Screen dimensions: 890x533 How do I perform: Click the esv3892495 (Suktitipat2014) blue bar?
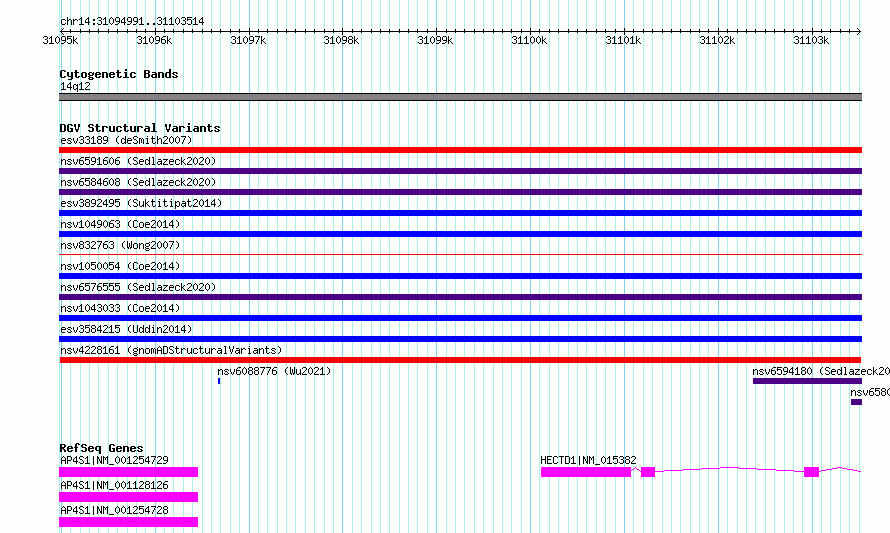click(460, 213)
